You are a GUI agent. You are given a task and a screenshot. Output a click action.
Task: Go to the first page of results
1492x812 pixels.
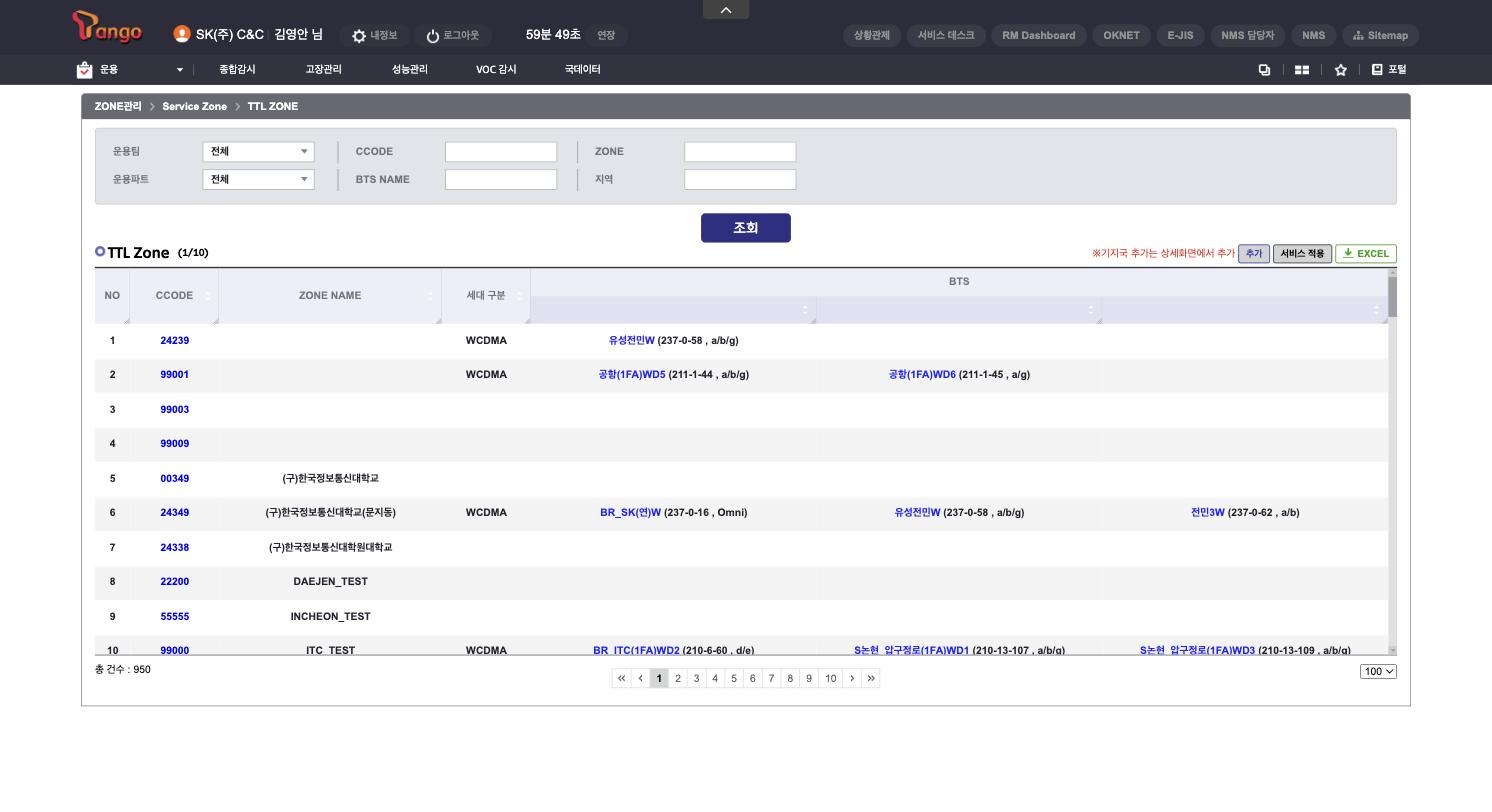pos(621,678)
